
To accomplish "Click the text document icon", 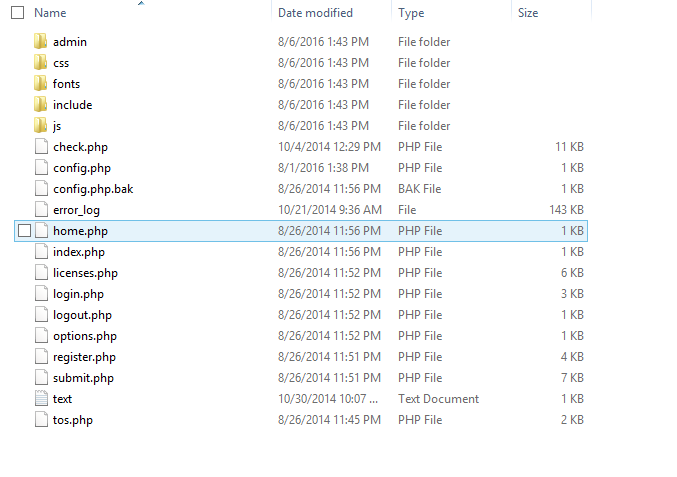I will pyautogui.click(x=41, y=399).
